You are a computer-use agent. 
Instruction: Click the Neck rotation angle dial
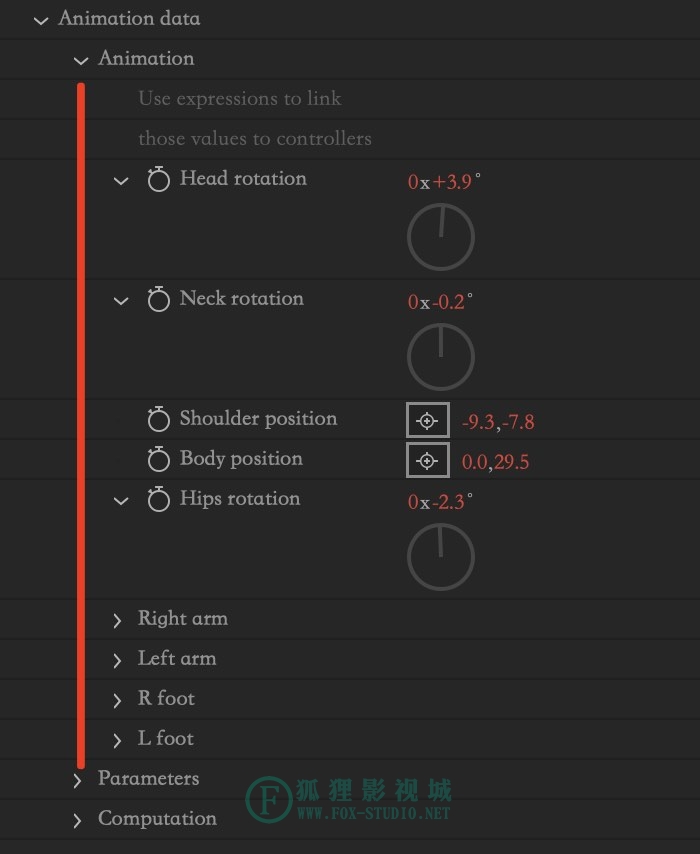click(x=441, y=357)
